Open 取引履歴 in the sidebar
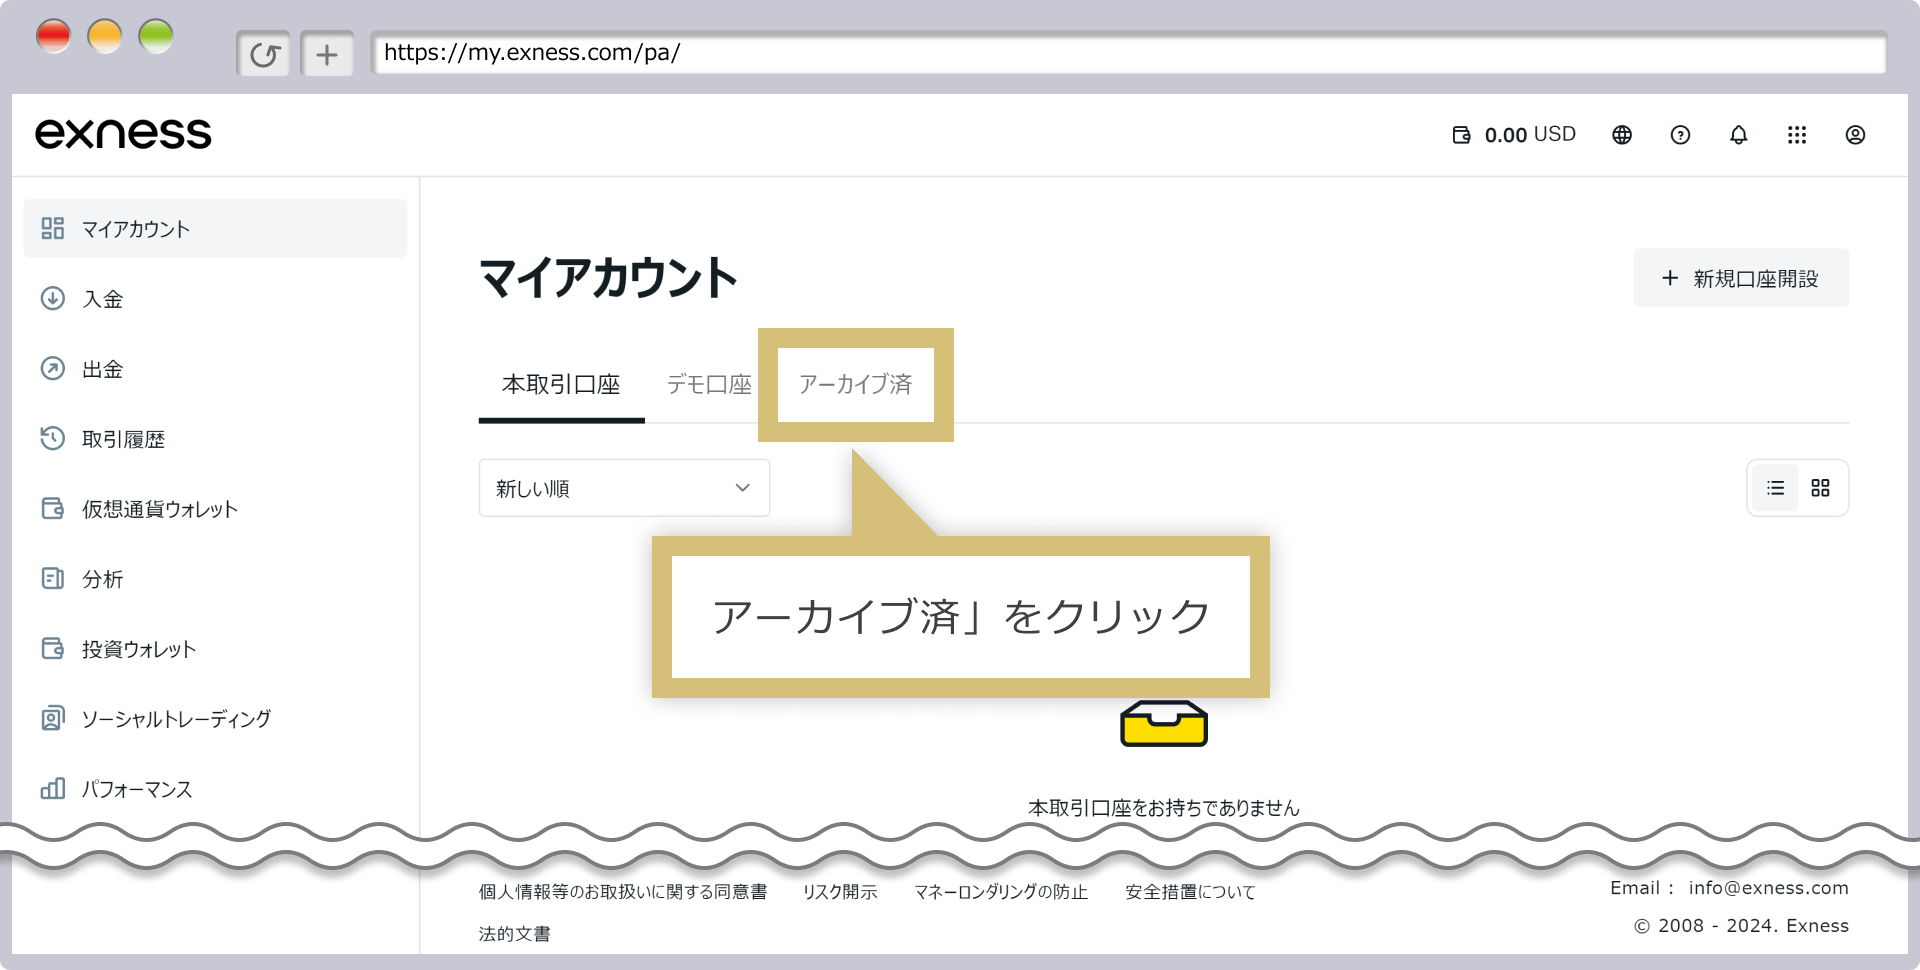The image size is (1920, 970). point(215,438)
